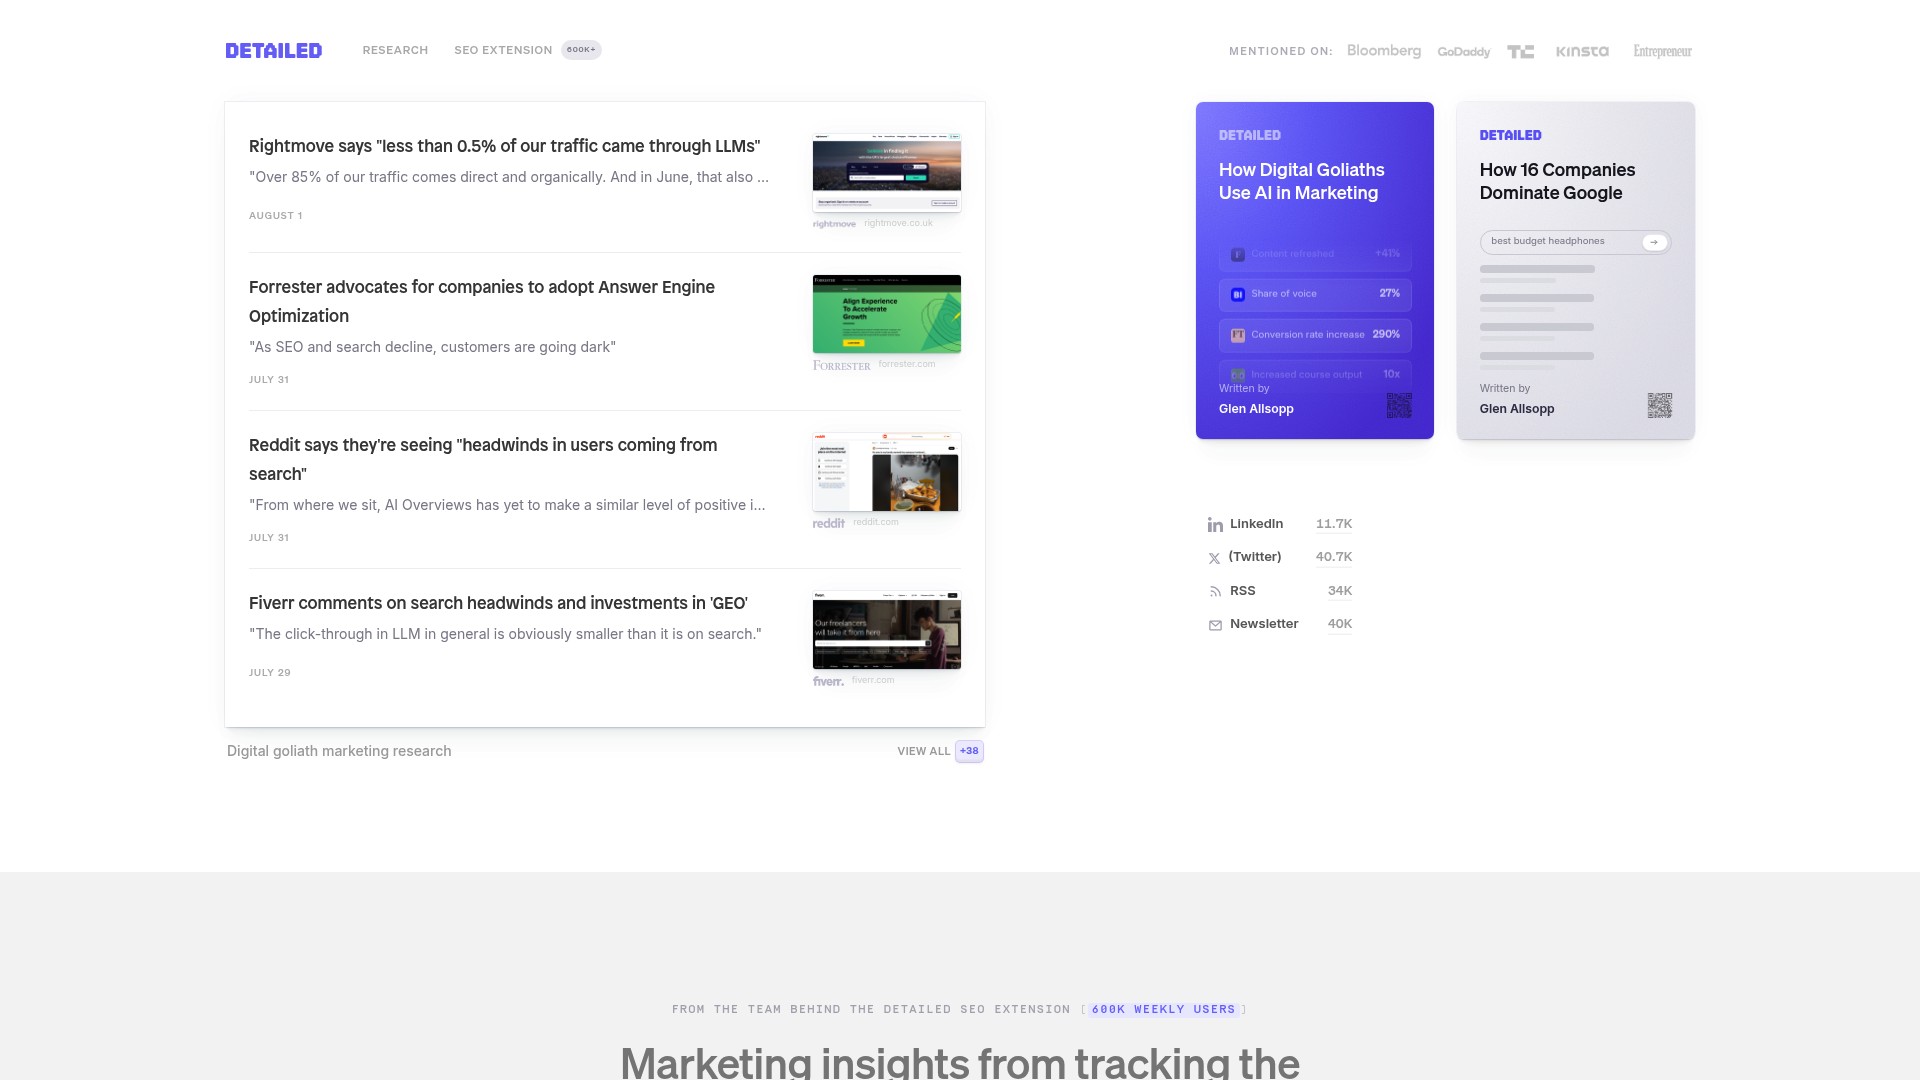This screenshot has width=1920, height=1080.
Task: Click the Bloomberg logo
Action: [x=1383, y=51]
